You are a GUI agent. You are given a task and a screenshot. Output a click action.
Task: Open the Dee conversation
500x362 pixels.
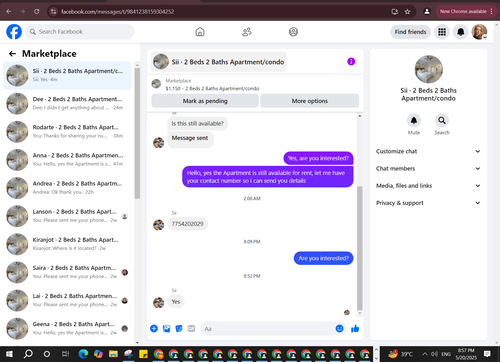(x=67, y=103)
